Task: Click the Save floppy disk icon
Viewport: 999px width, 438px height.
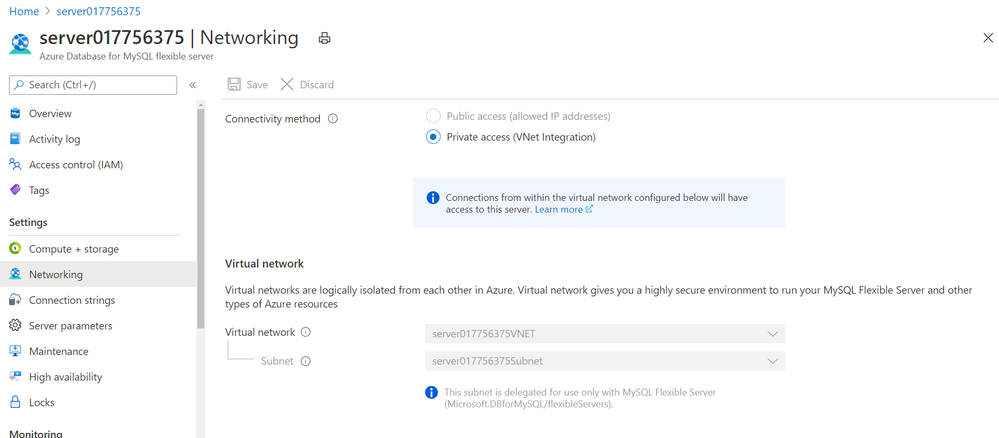Action: point(234,84)
